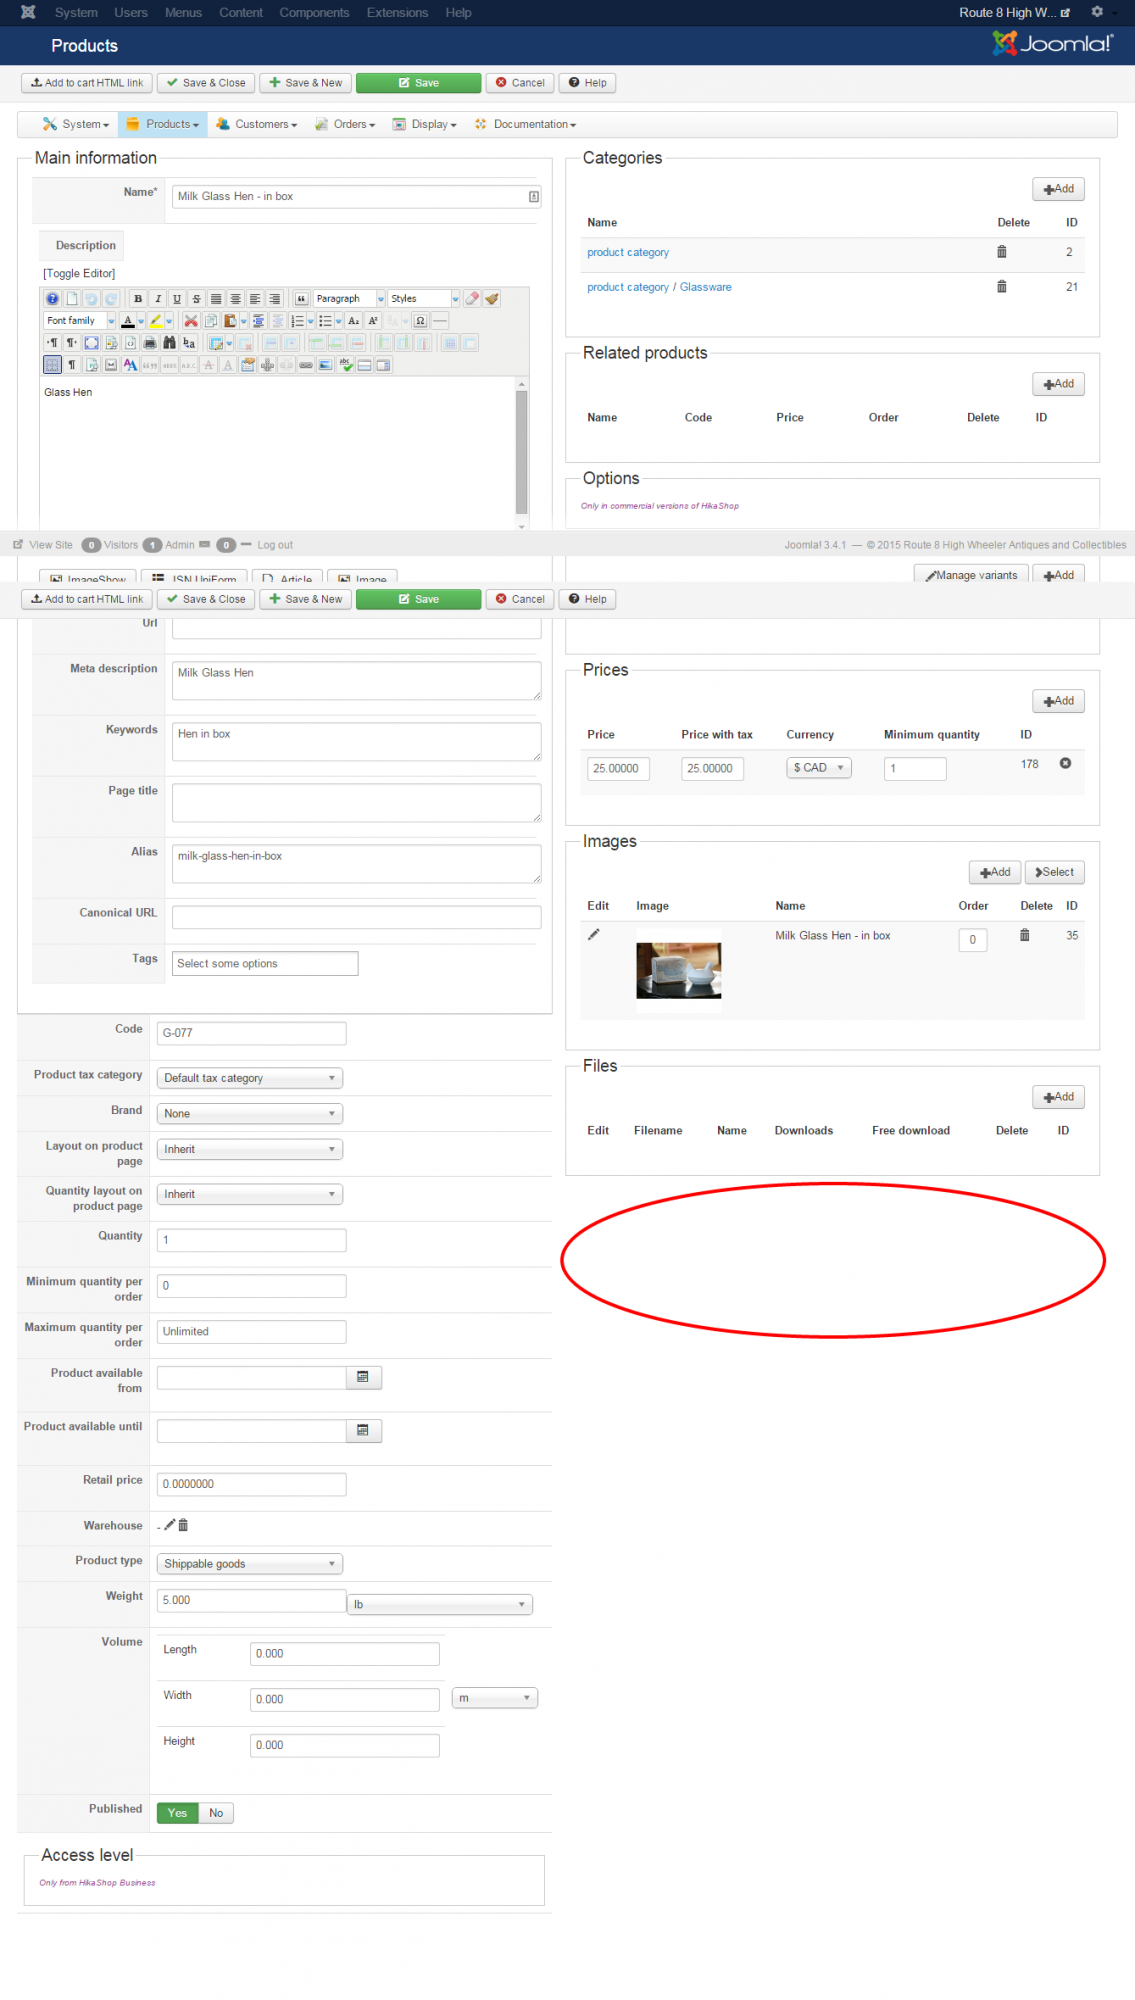Apply Italic formatting in the editor
The width and height of the screenshot is (1135, 2000).
(x=158, y=299)
